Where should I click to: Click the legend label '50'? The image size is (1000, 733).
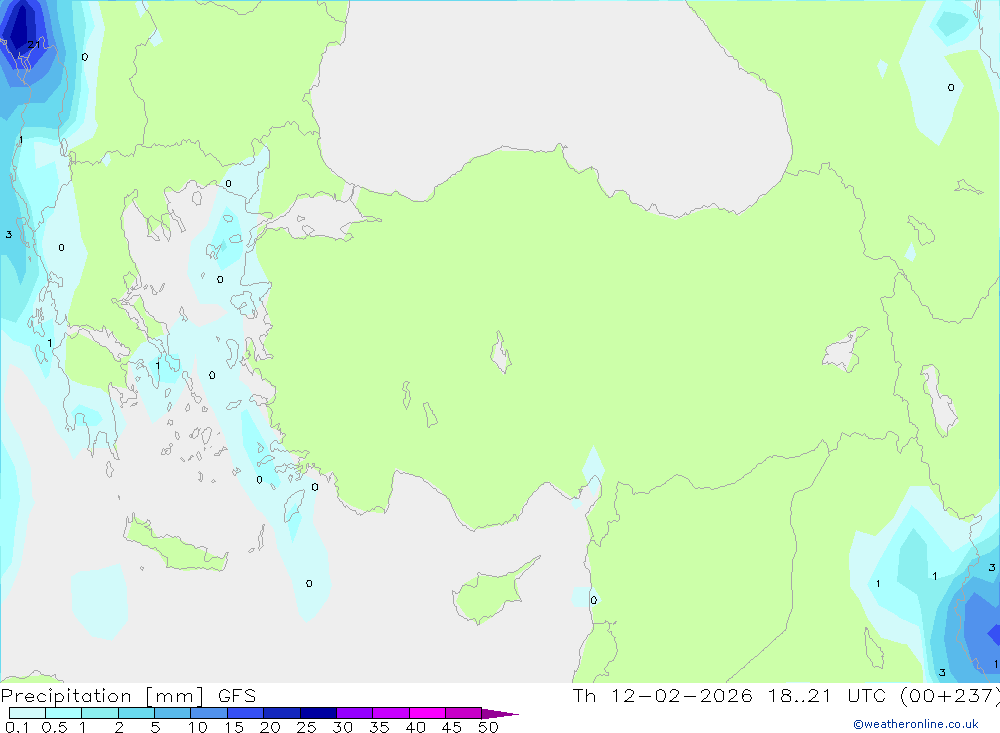(489, 727)
